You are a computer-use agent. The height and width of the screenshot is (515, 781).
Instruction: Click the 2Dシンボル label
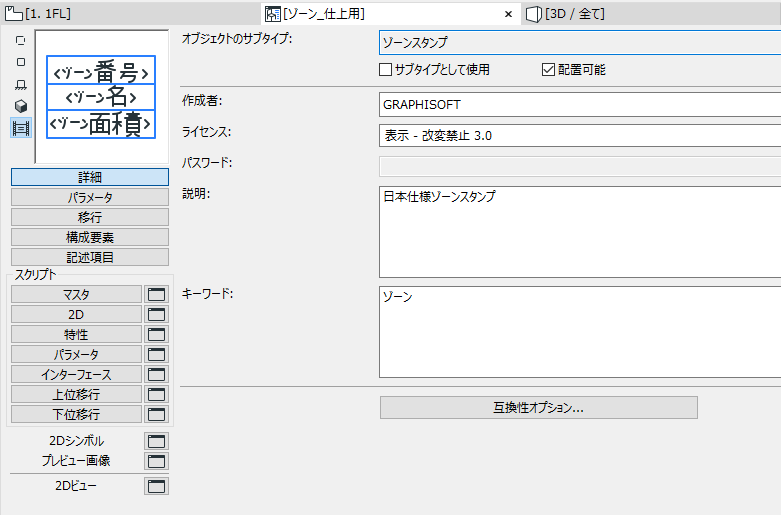(77, 441)
